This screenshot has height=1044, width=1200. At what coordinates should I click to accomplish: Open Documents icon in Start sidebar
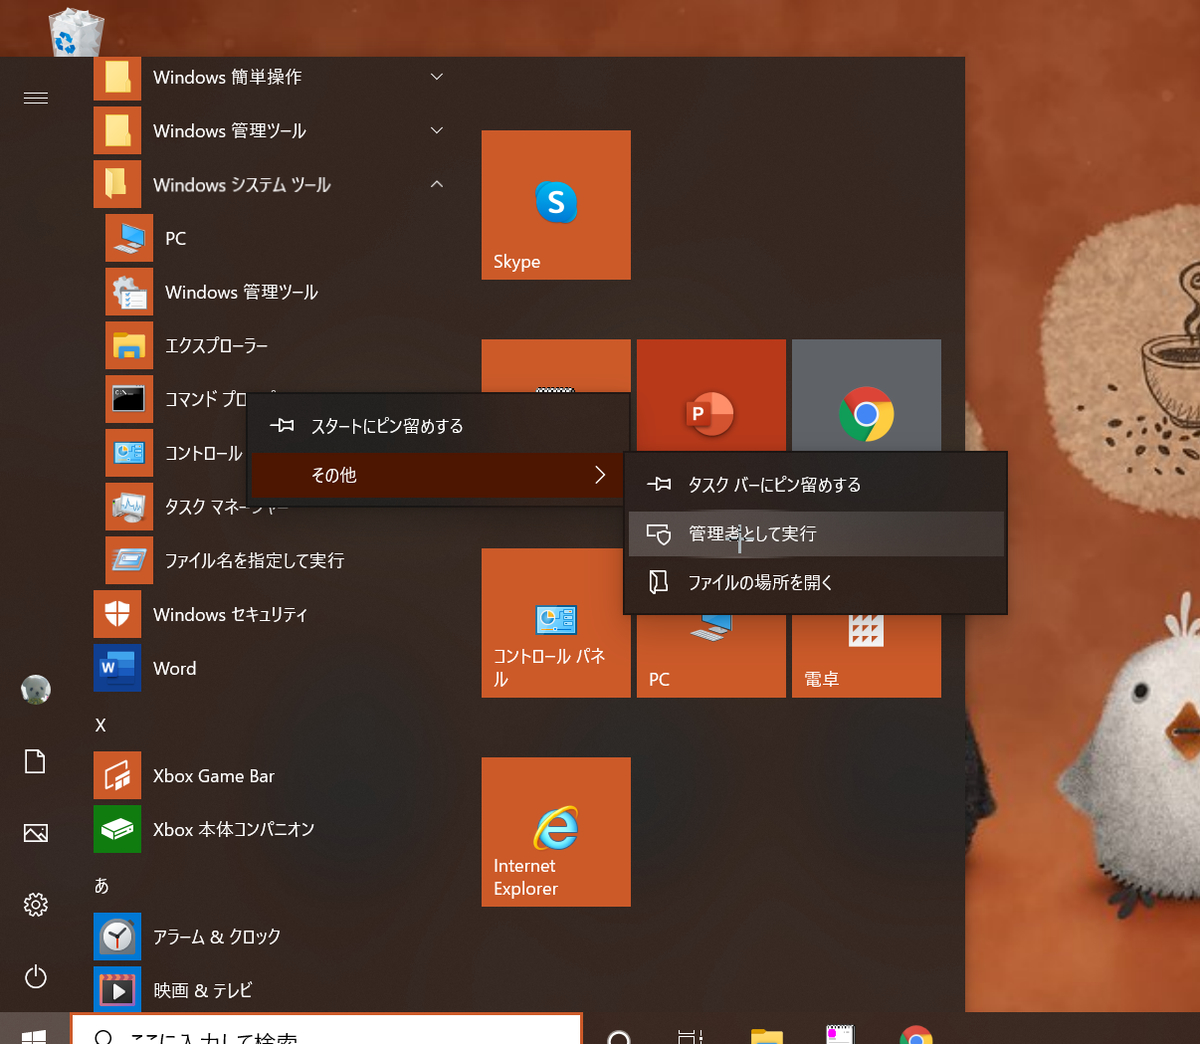[x=36, y=761]
